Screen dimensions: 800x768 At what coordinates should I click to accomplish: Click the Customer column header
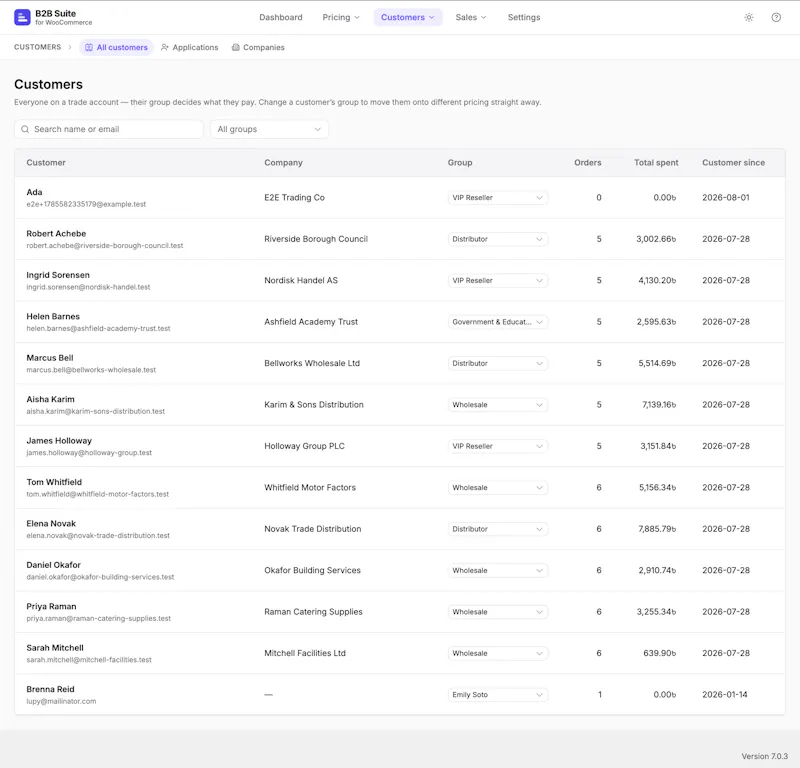[46, 163]
